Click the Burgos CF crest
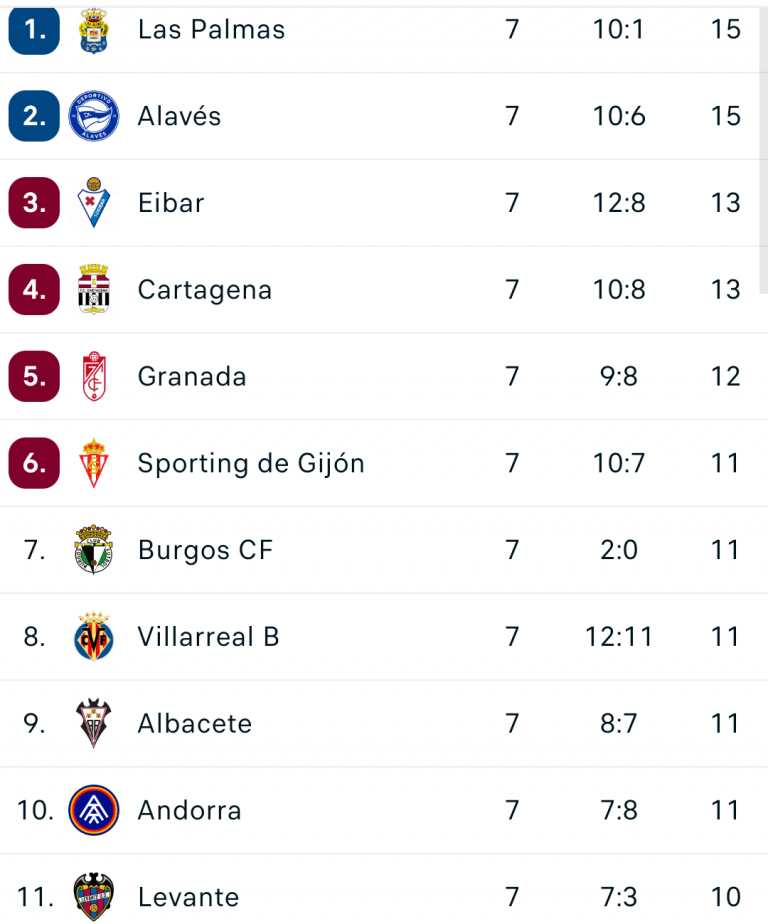 click(x=94, y=550)
